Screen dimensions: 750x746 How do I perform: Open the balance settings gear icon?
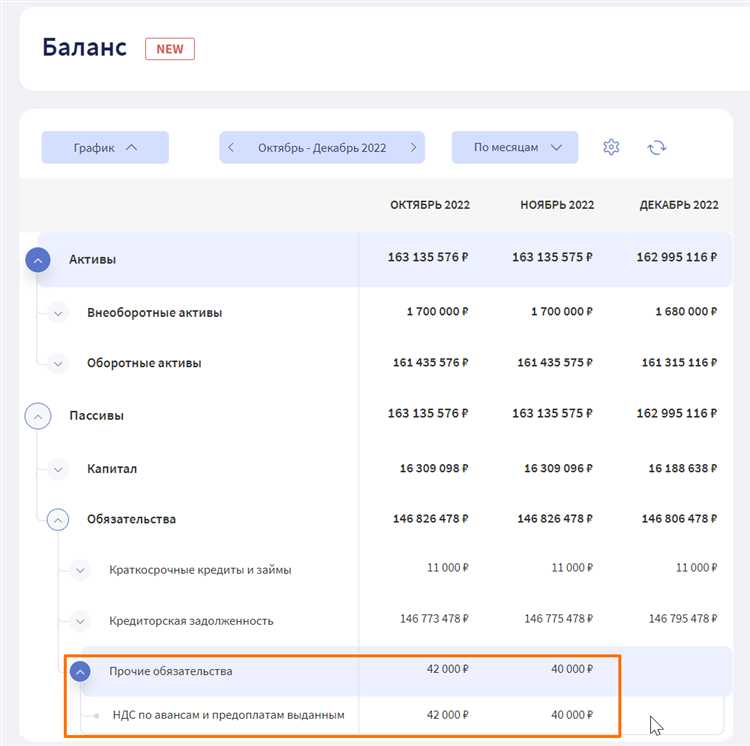click(x=611, y=147)
